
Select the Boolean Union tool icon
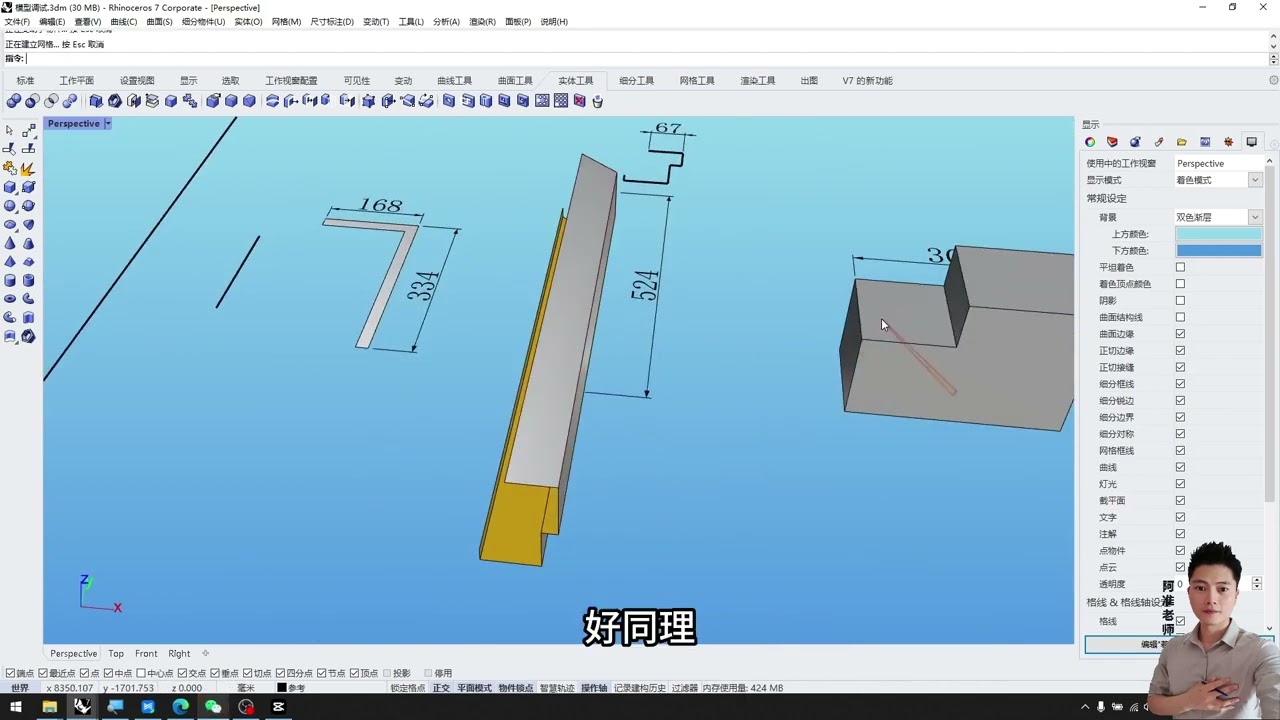pyautogui.click(x=14, y=101)
